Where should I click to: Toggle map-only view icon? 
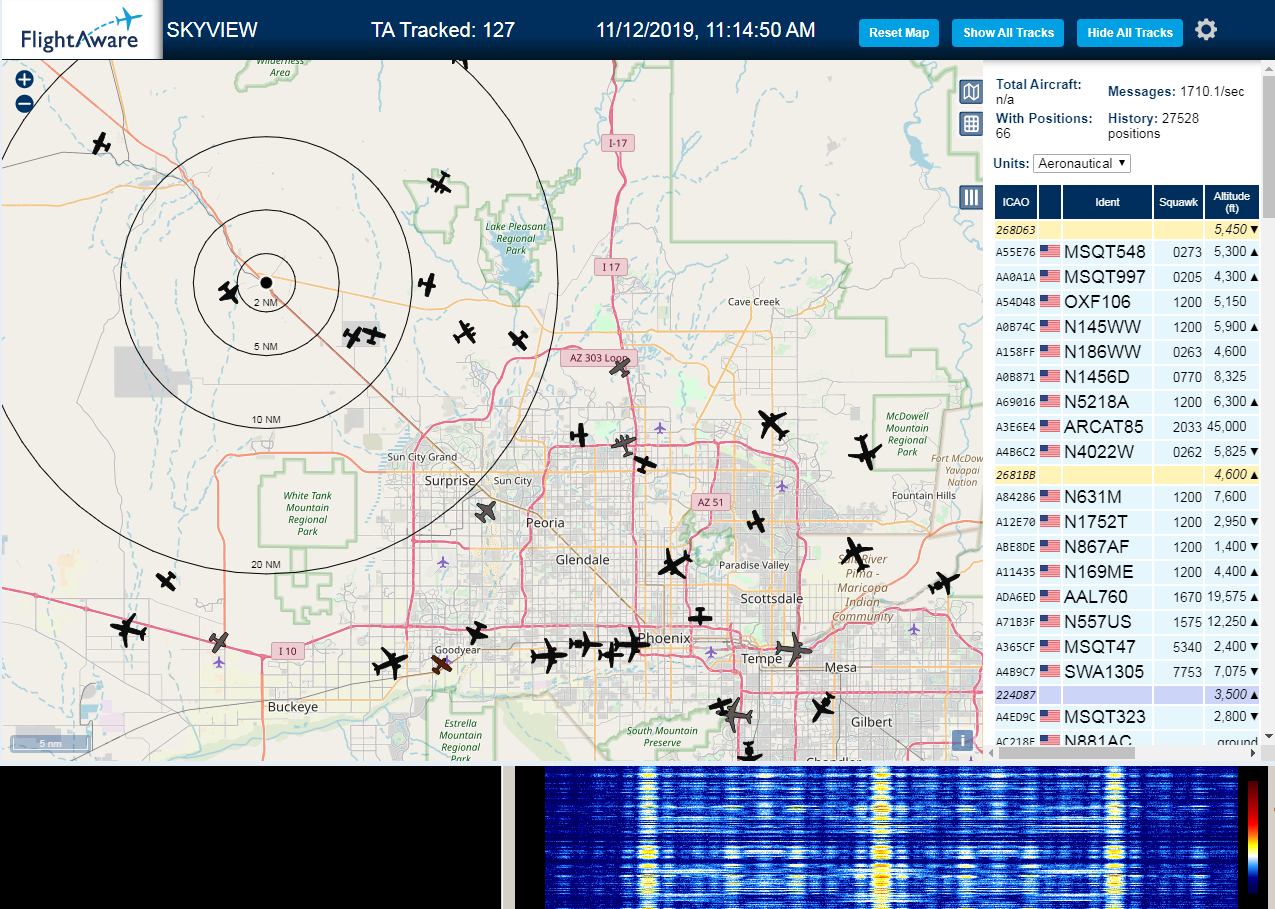point(970,93)
